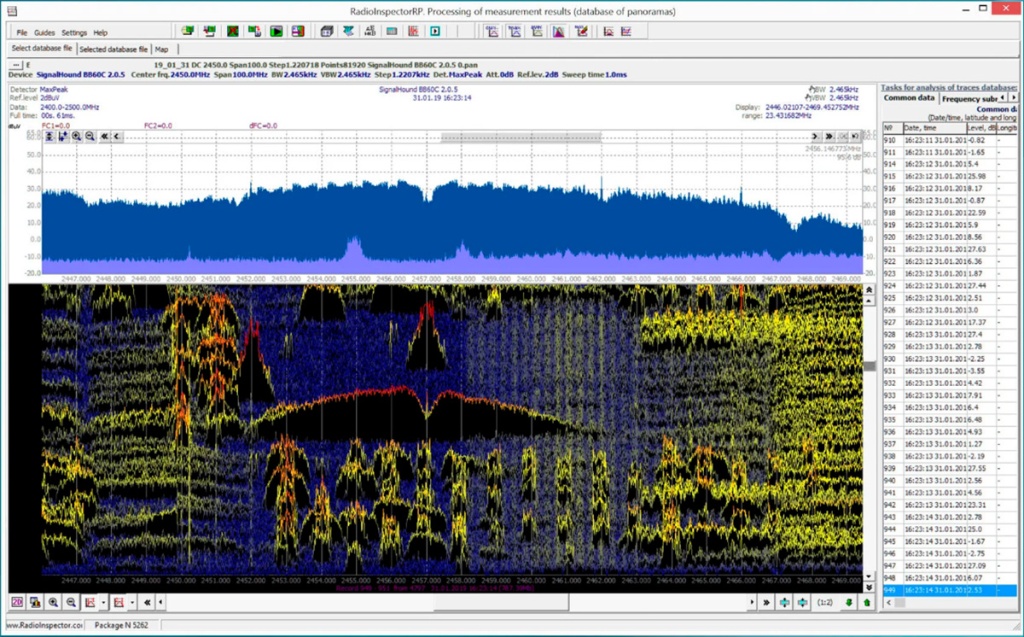Switch to the Map tab
1024x637 pixels.
161,49
